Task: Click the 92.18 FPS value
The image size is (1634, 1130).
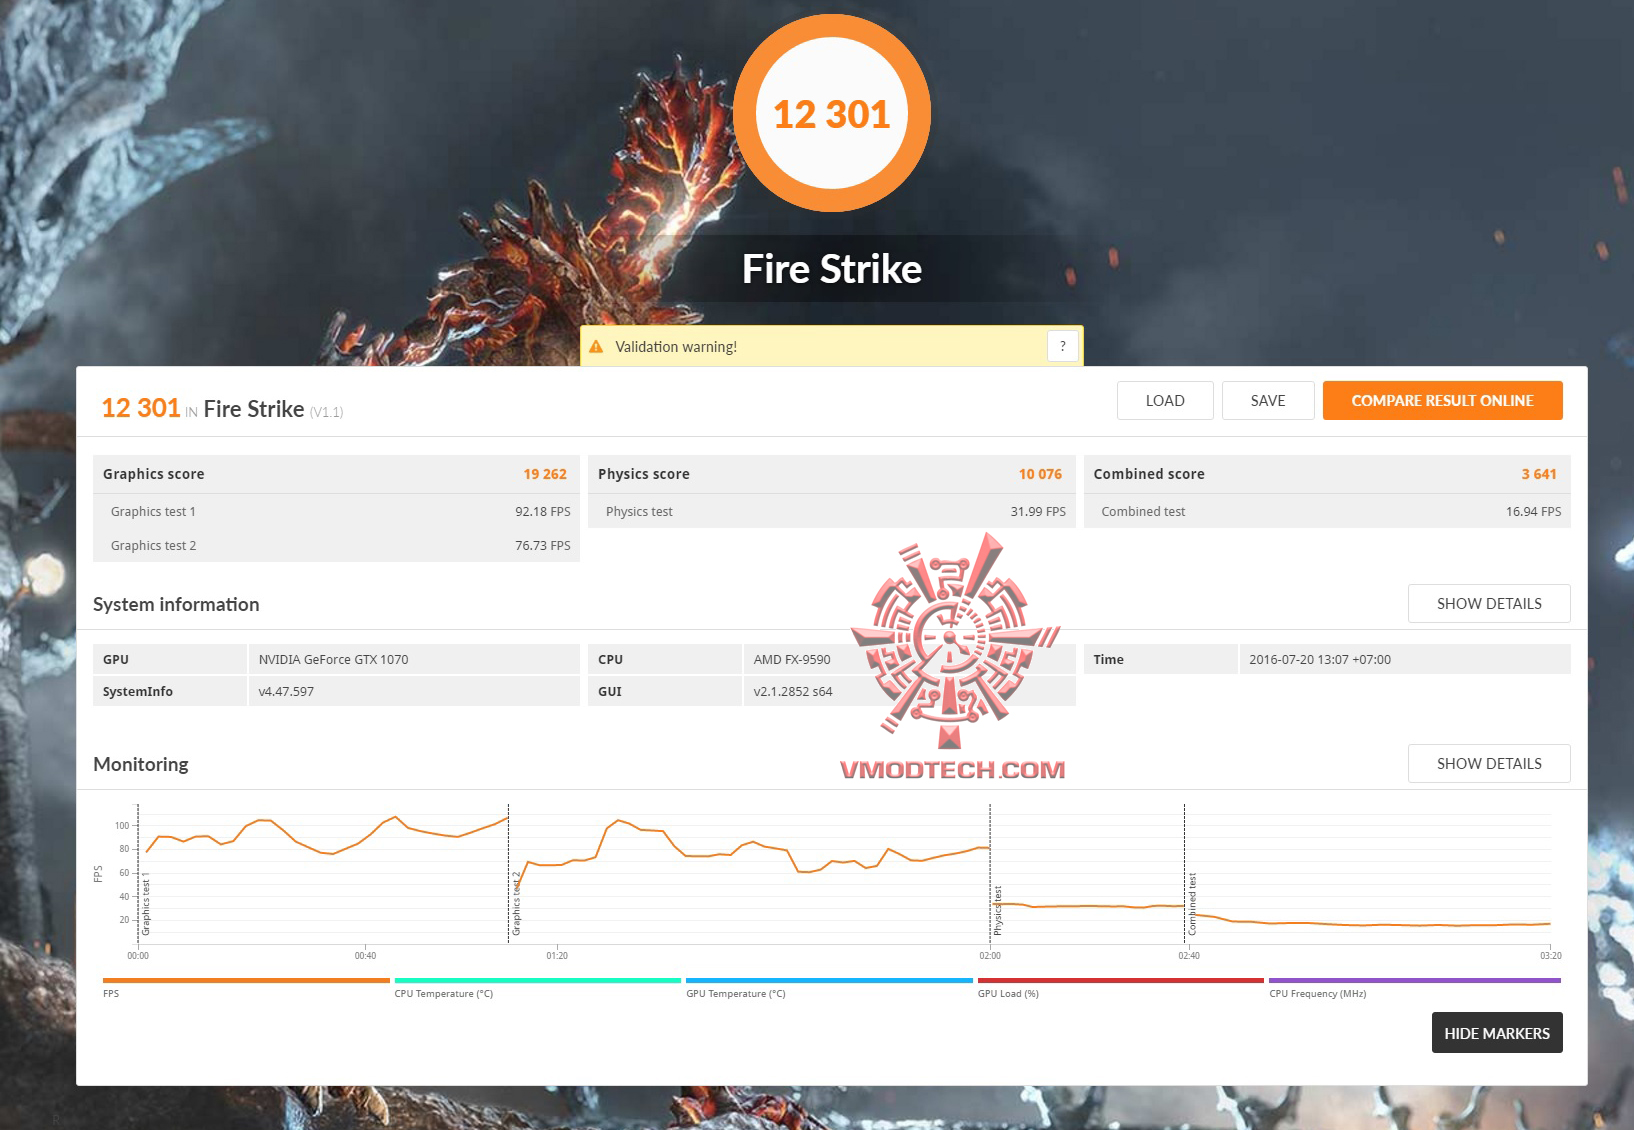Action: point(543,511)
